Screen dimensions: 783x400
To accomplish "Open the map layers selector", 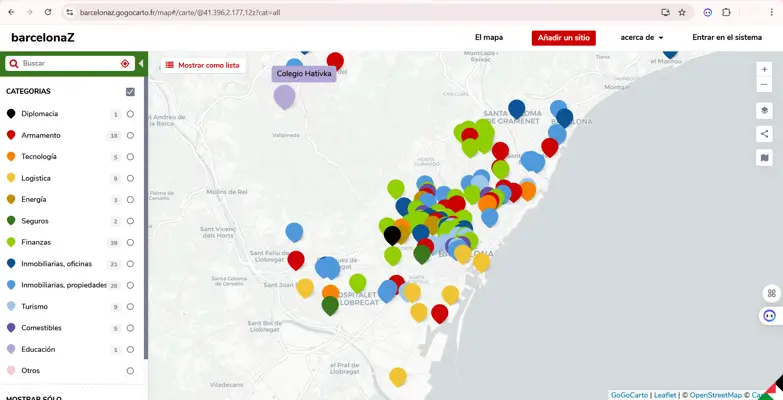I will click(764, 110).
